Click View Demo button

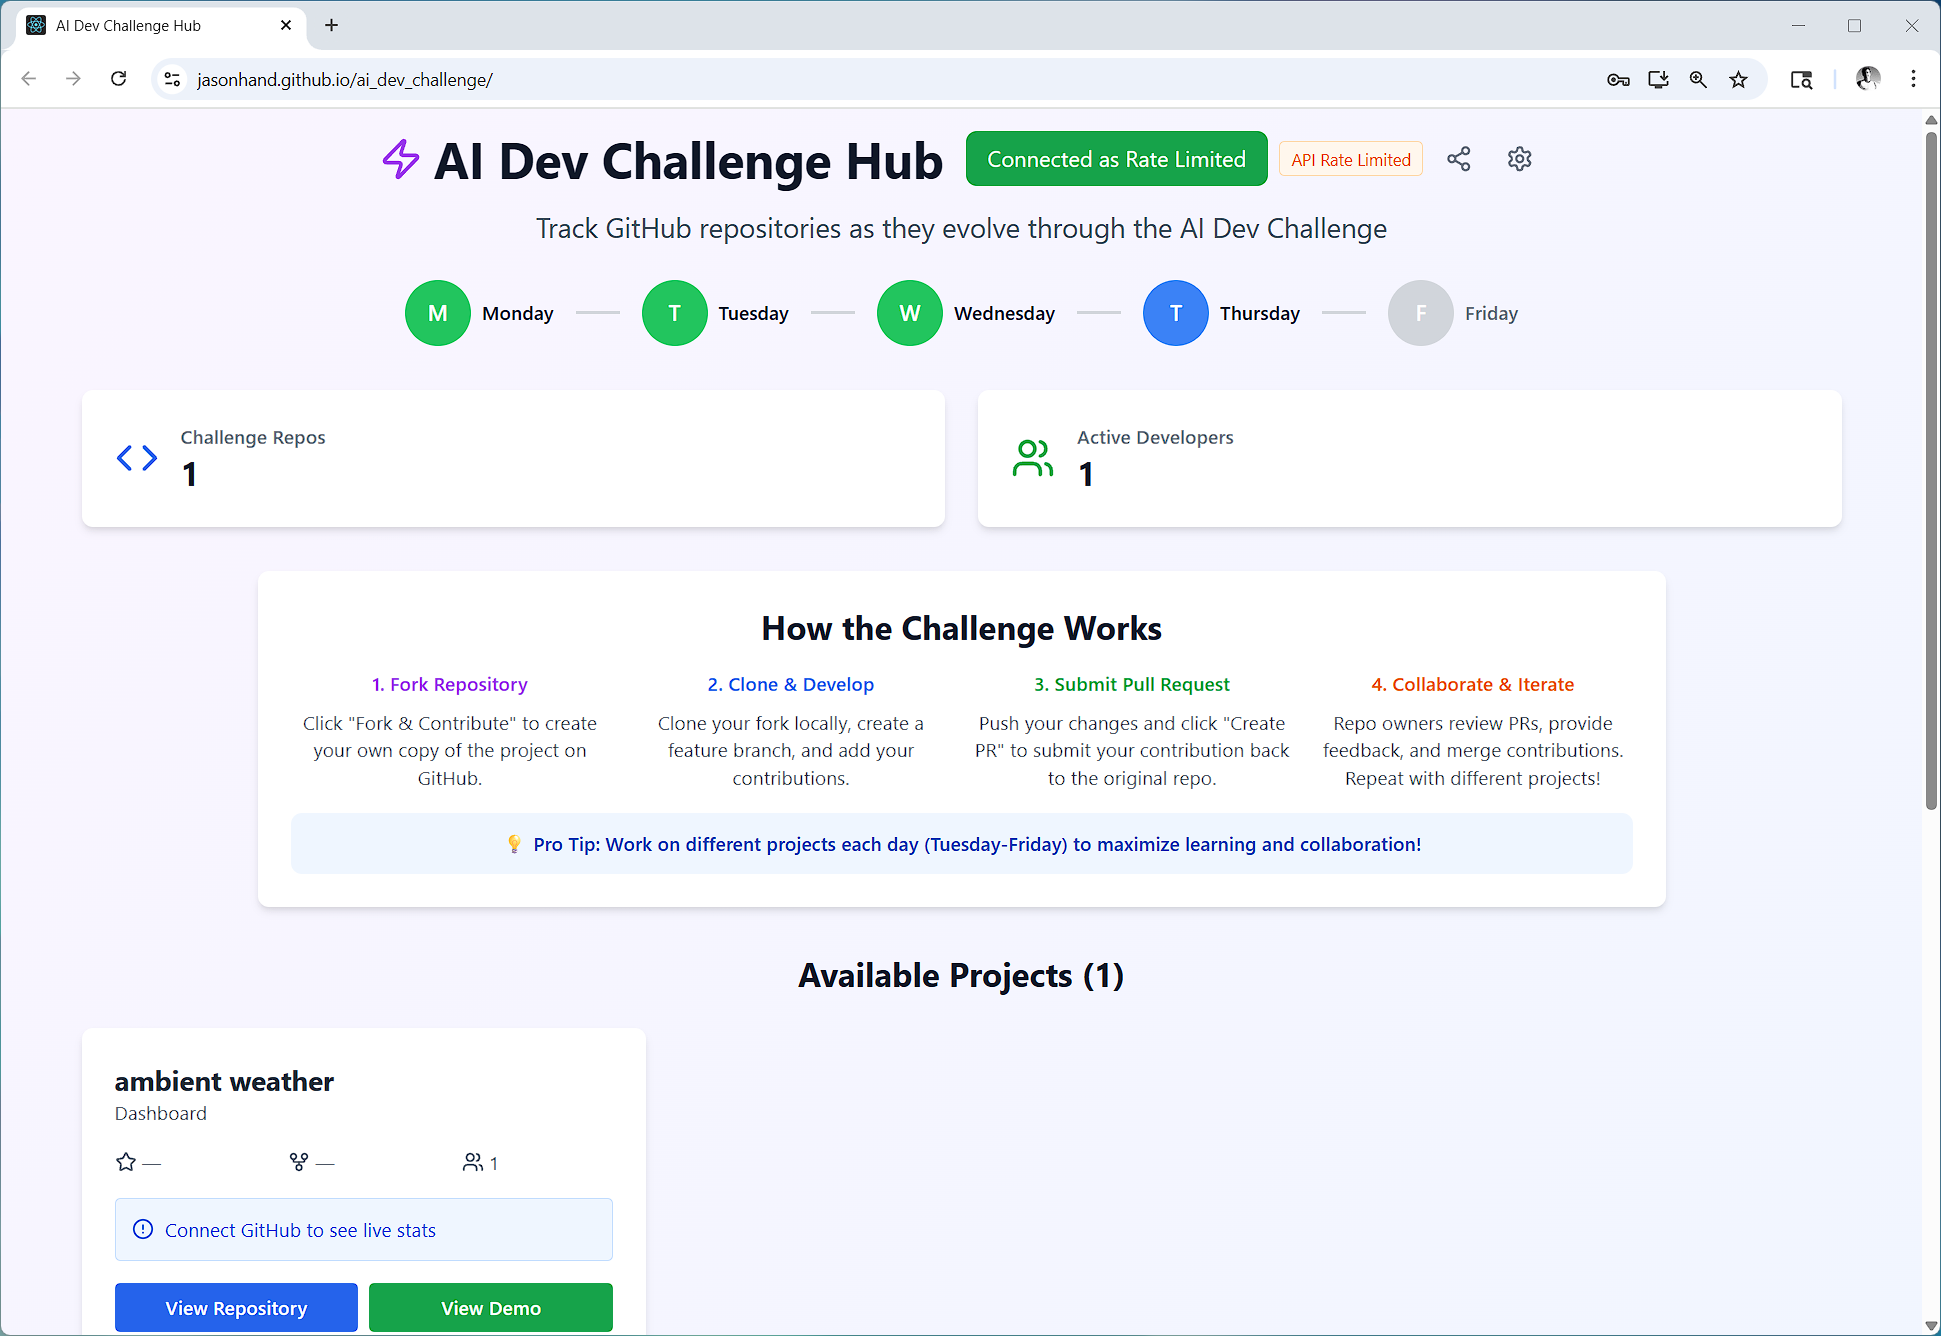[490, 1308]
